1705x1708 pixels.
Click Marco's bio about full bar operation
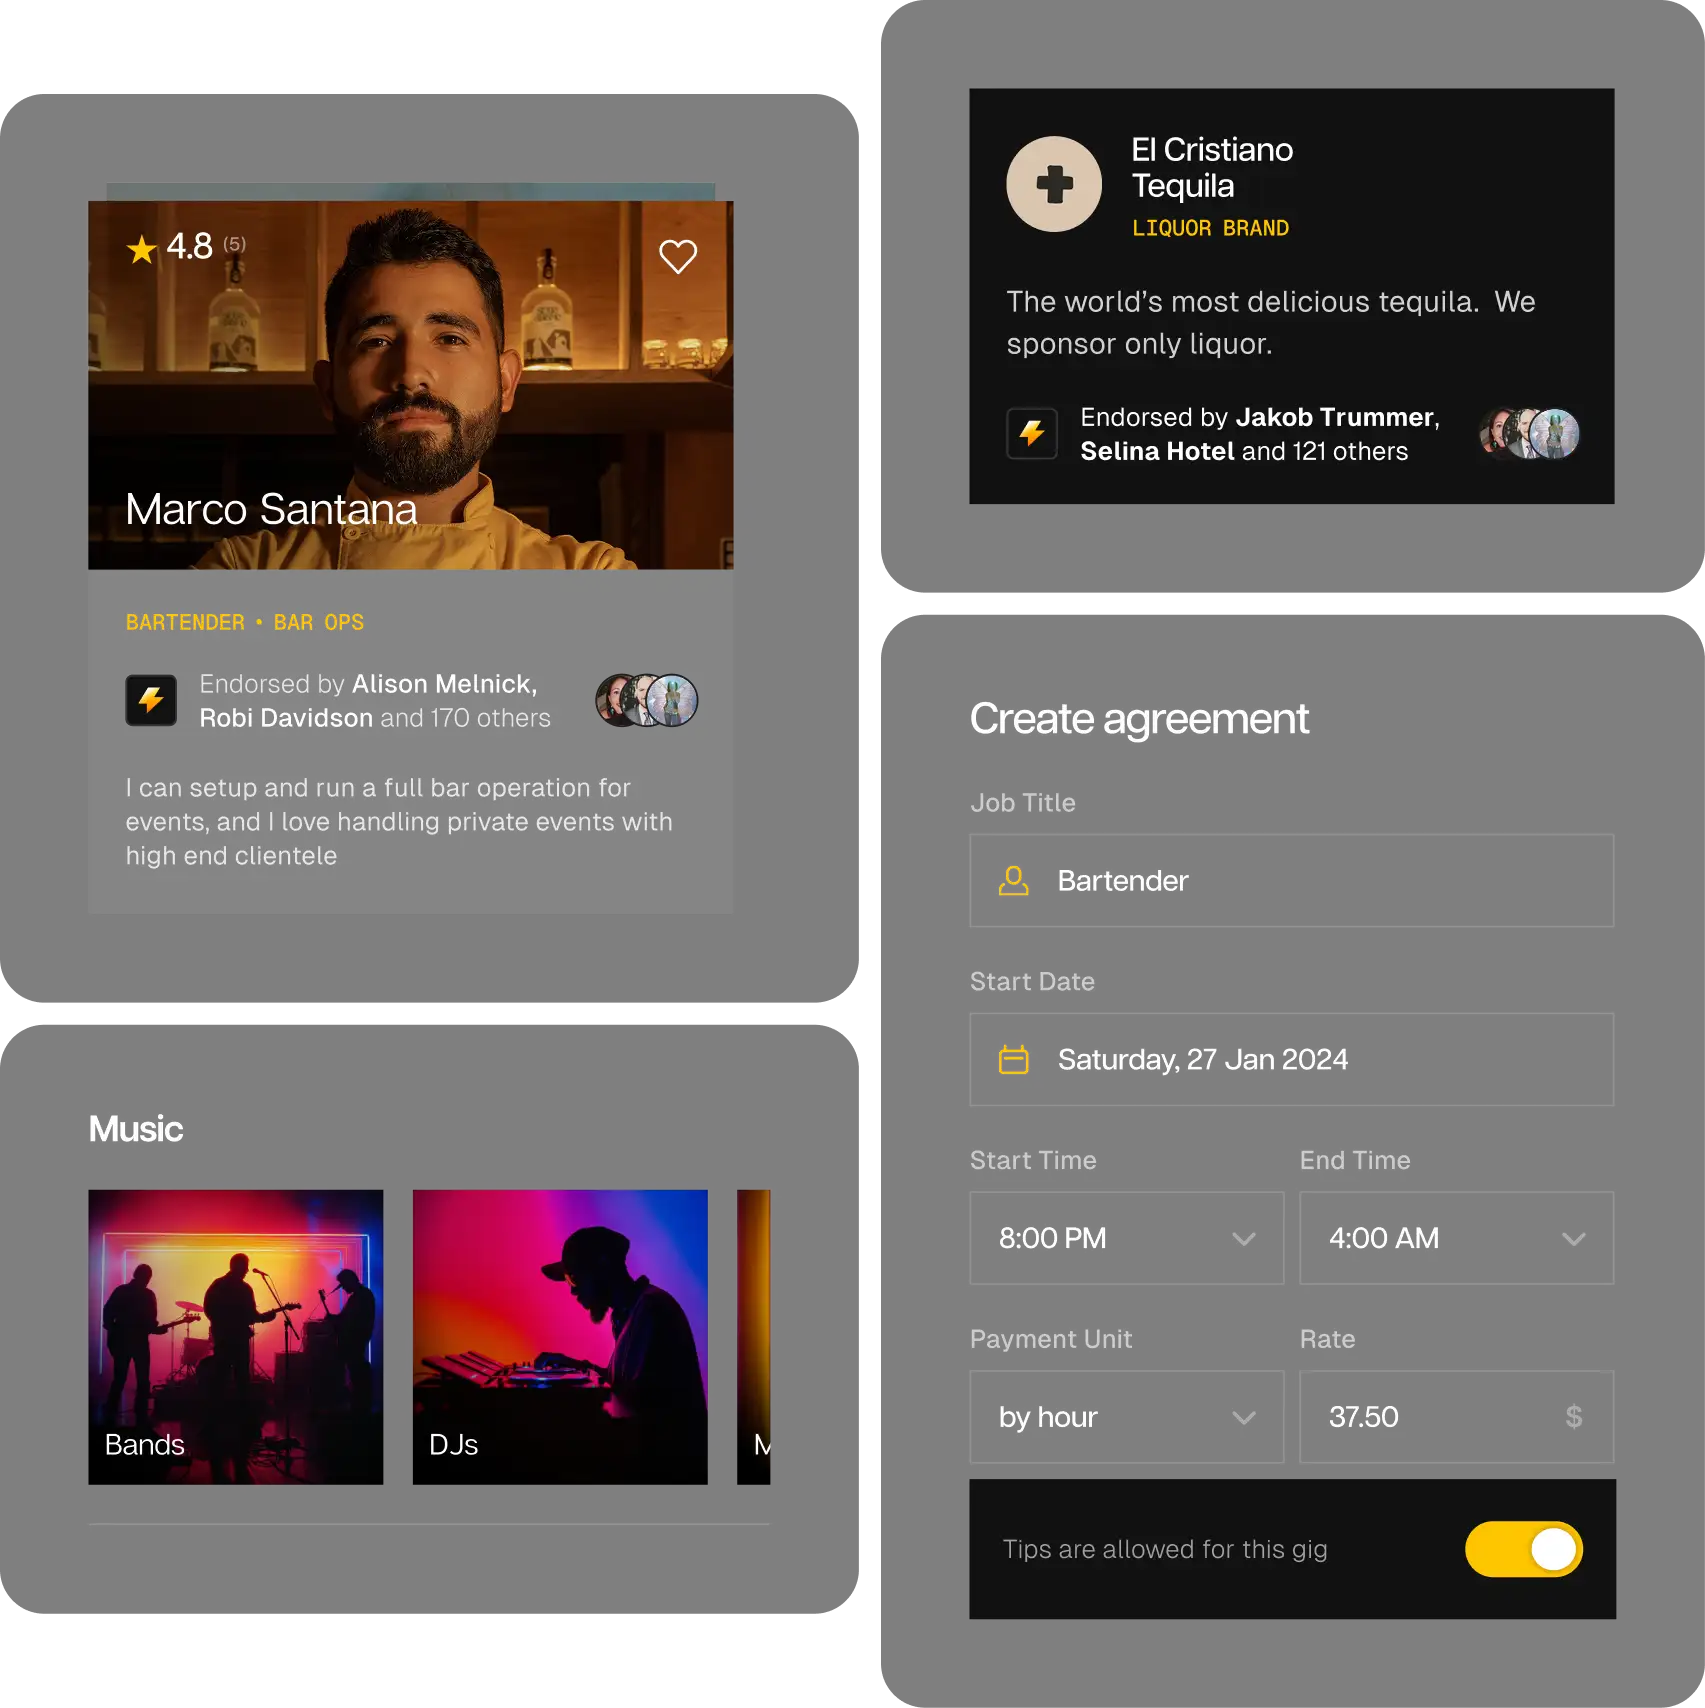coord(399,822)
